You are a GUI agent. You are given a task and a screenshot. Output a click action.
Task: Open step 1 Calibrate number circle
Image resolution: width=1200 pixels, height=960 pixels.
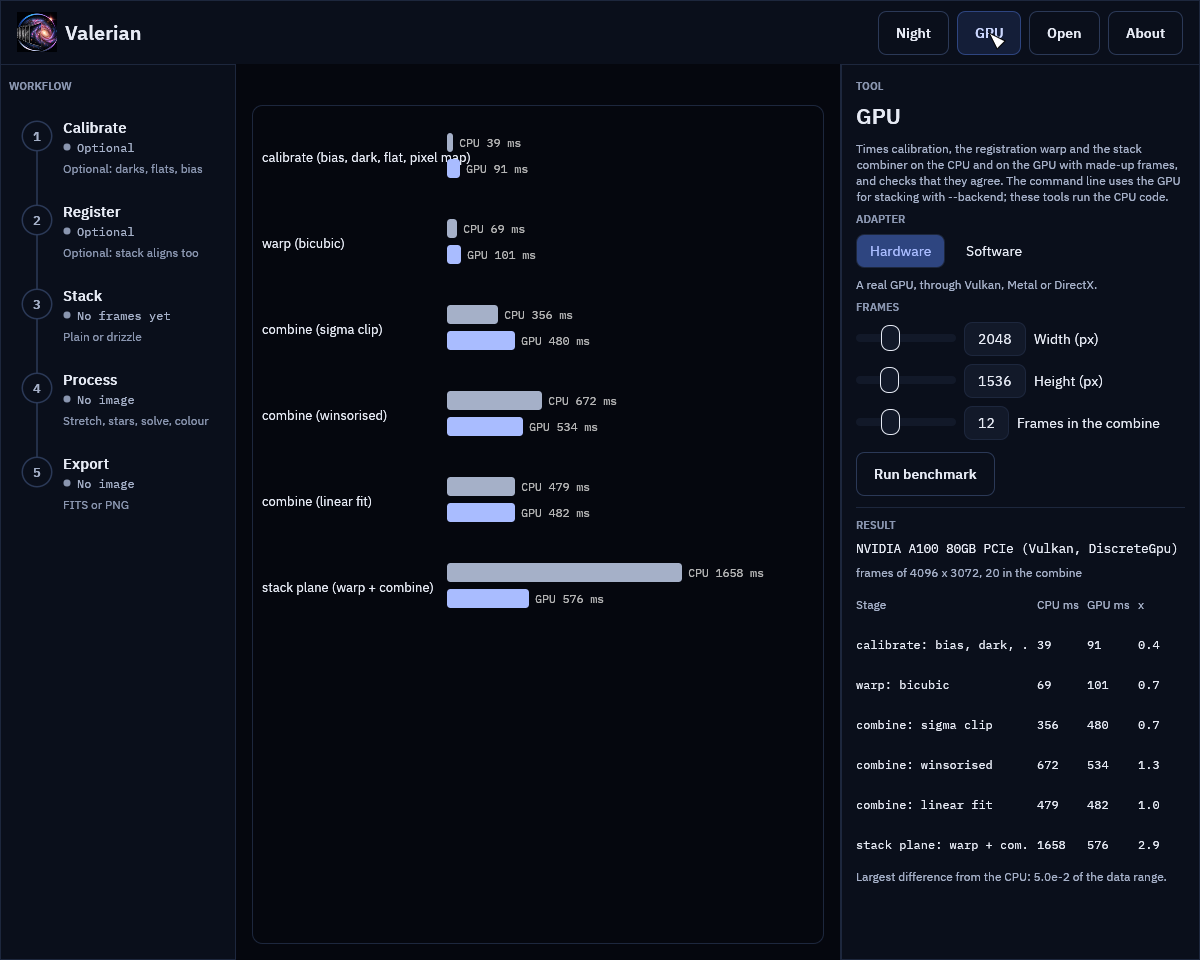pos(37,136)
